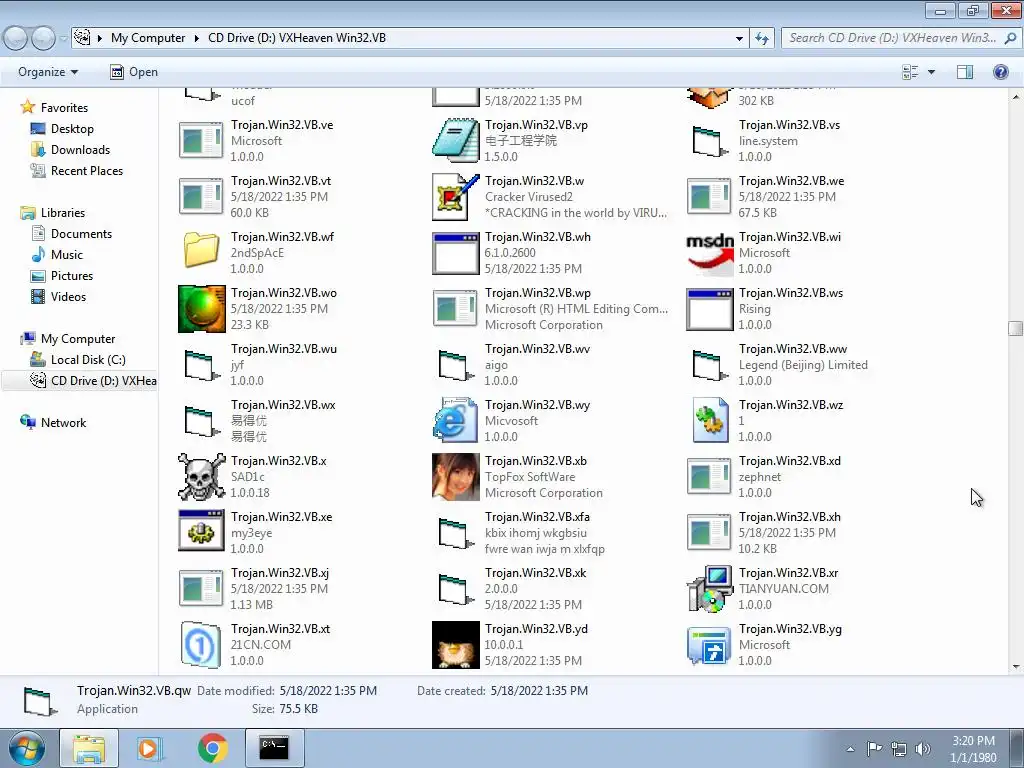
Task: Open Recent Places in Favorites
Action: 87,170
